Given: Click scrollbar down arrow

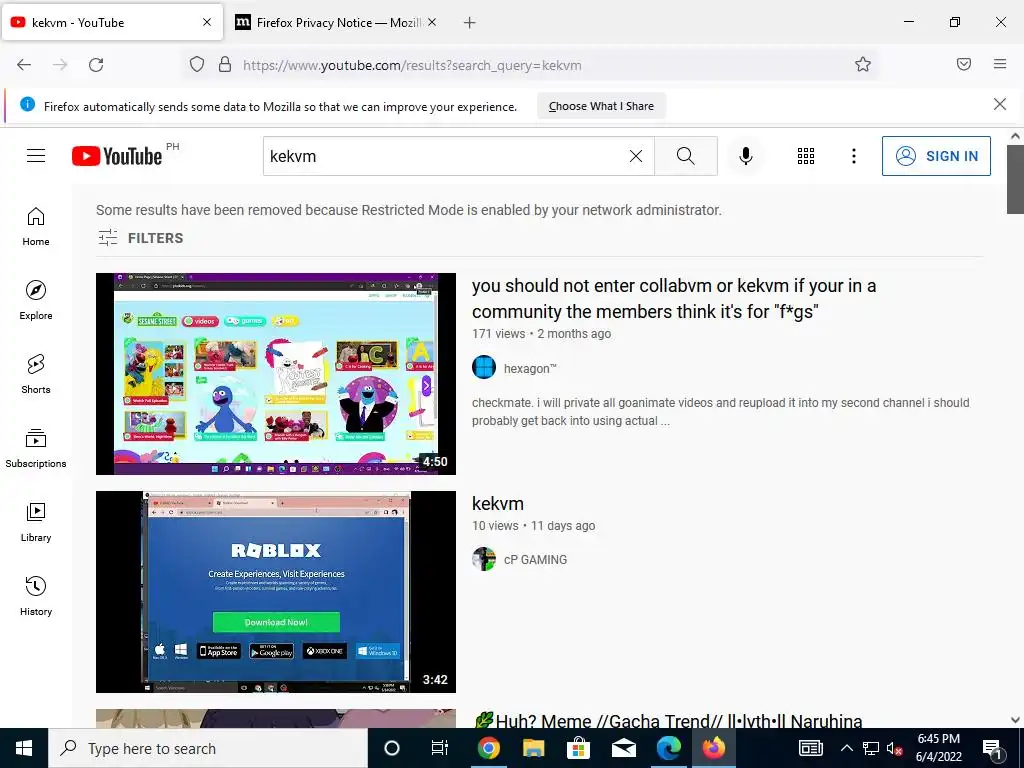Looking at the screenshot, I should pos(1015,720).
